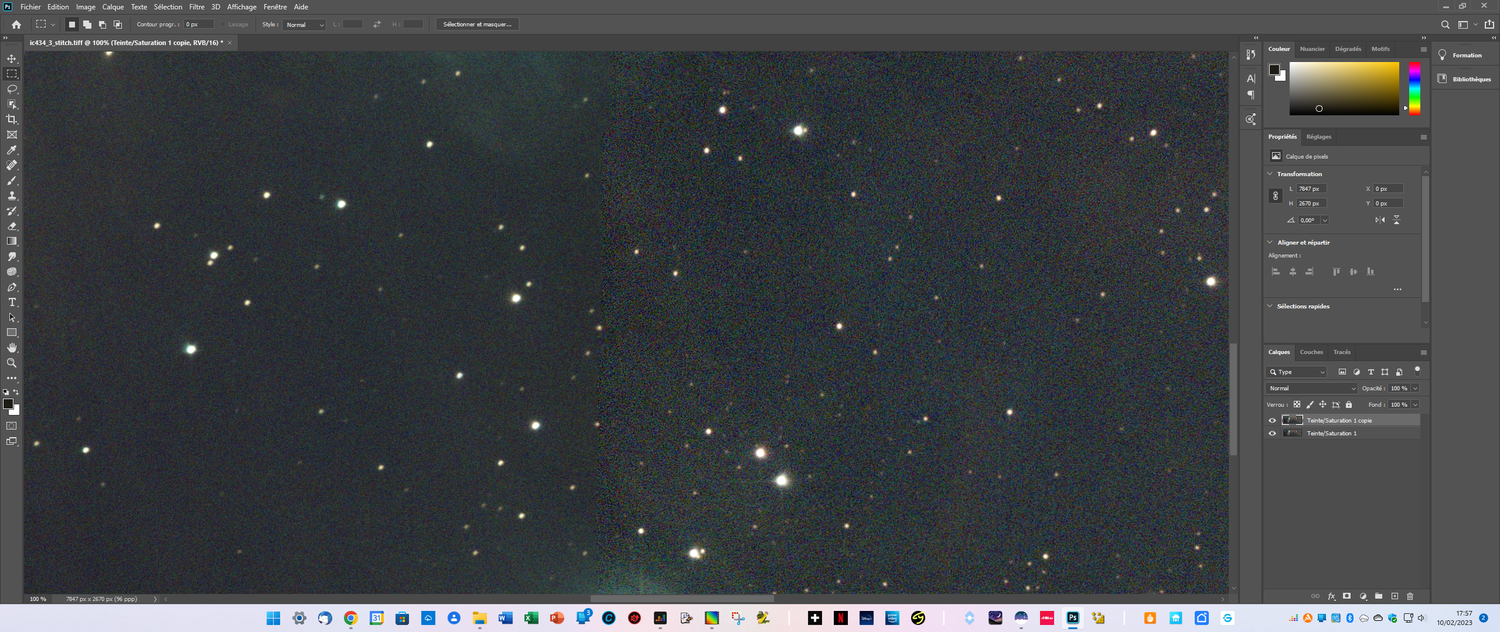Click the L width input field
Screen dimensions: 1500x632
[x=1312, y=188]
